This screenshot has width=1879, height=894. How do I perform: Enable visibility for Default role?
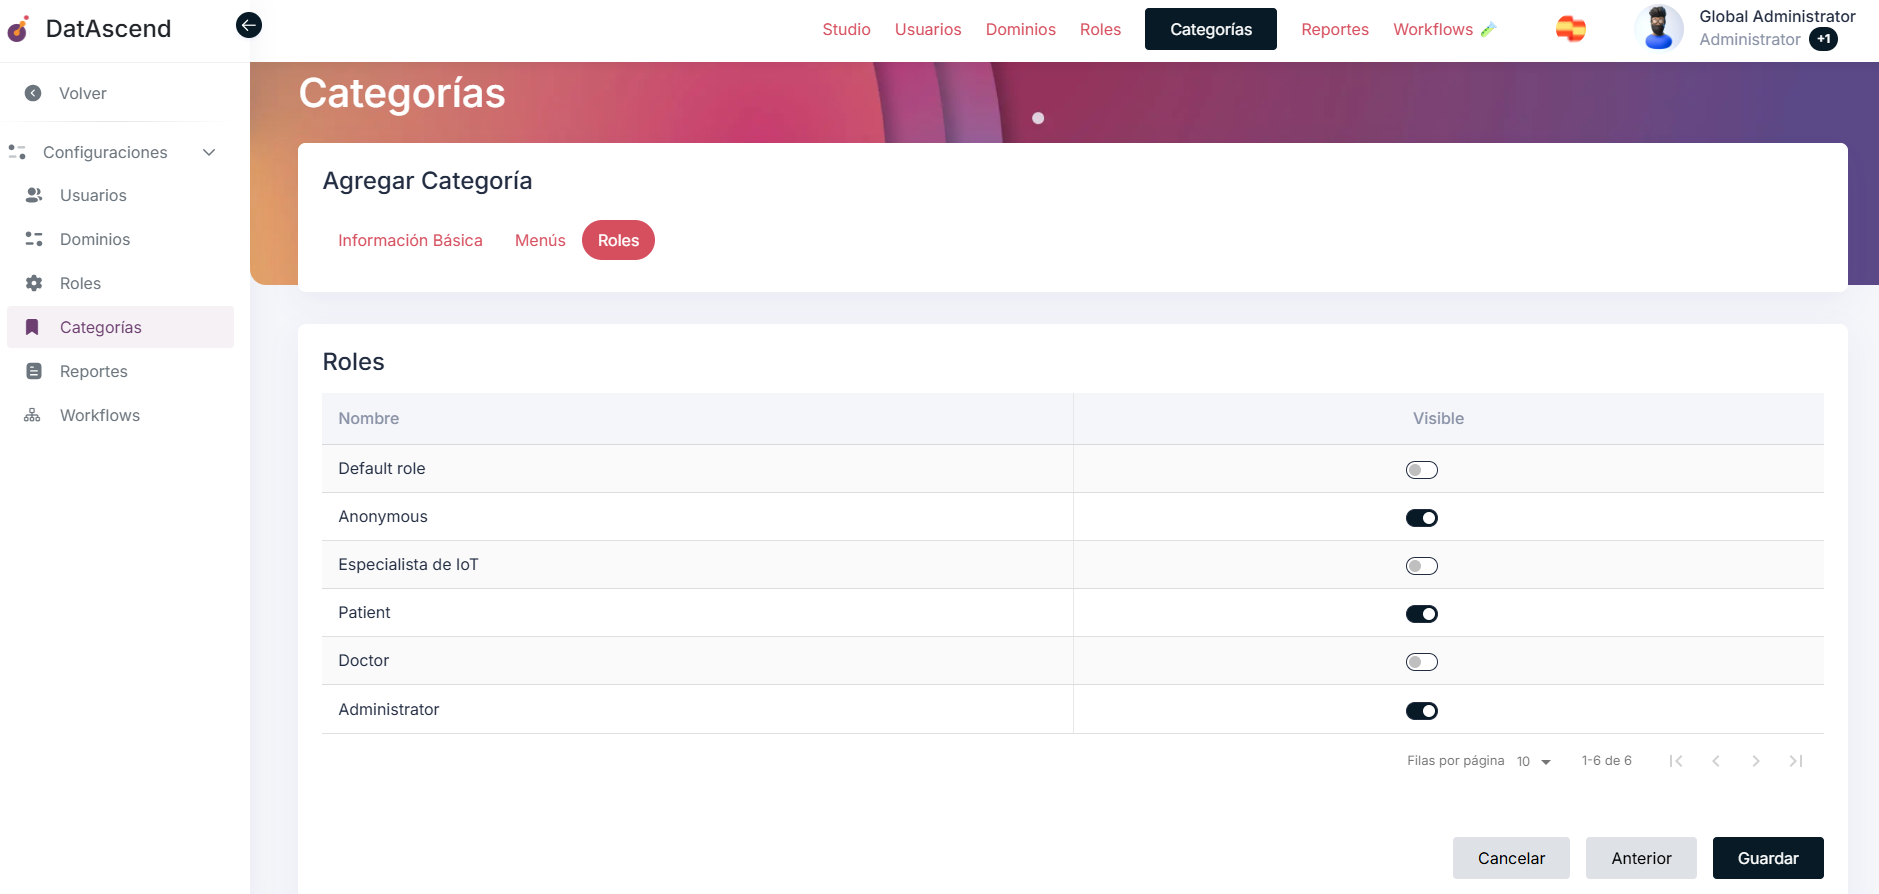[x=1421, y=470]
